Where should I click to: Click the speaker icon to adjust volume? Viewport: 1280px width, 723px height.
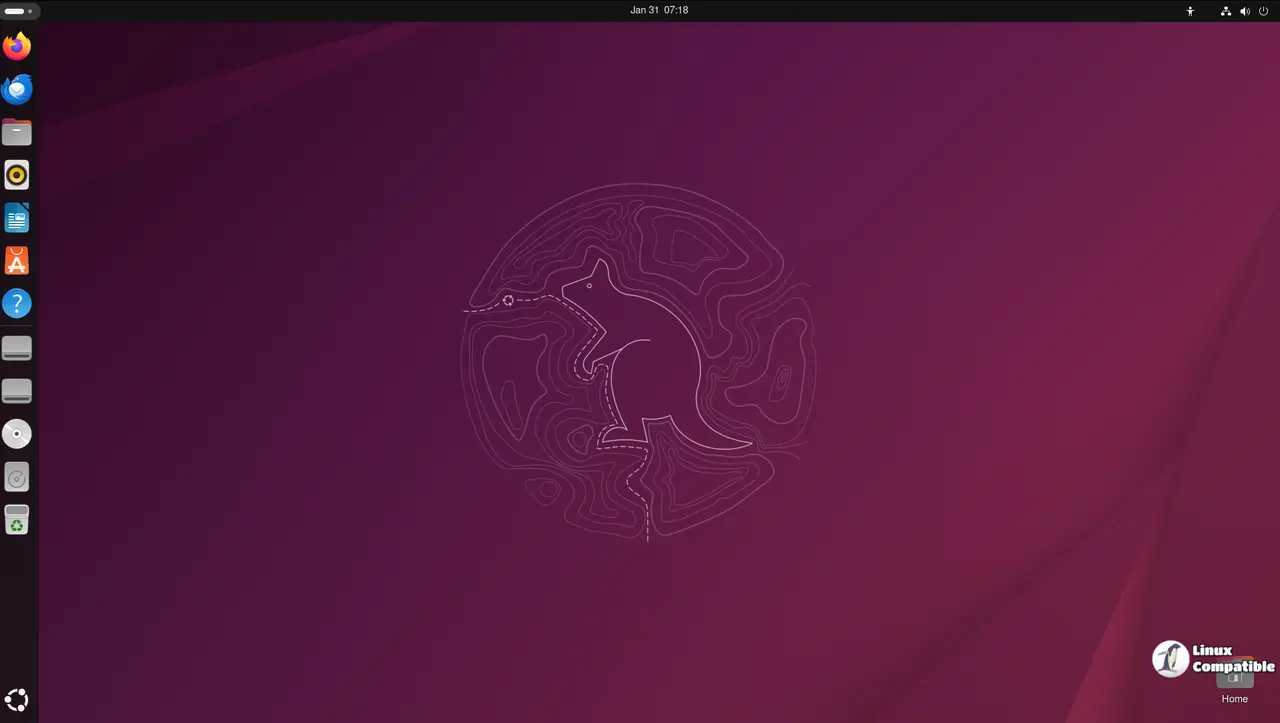[x=1245, y=11]
